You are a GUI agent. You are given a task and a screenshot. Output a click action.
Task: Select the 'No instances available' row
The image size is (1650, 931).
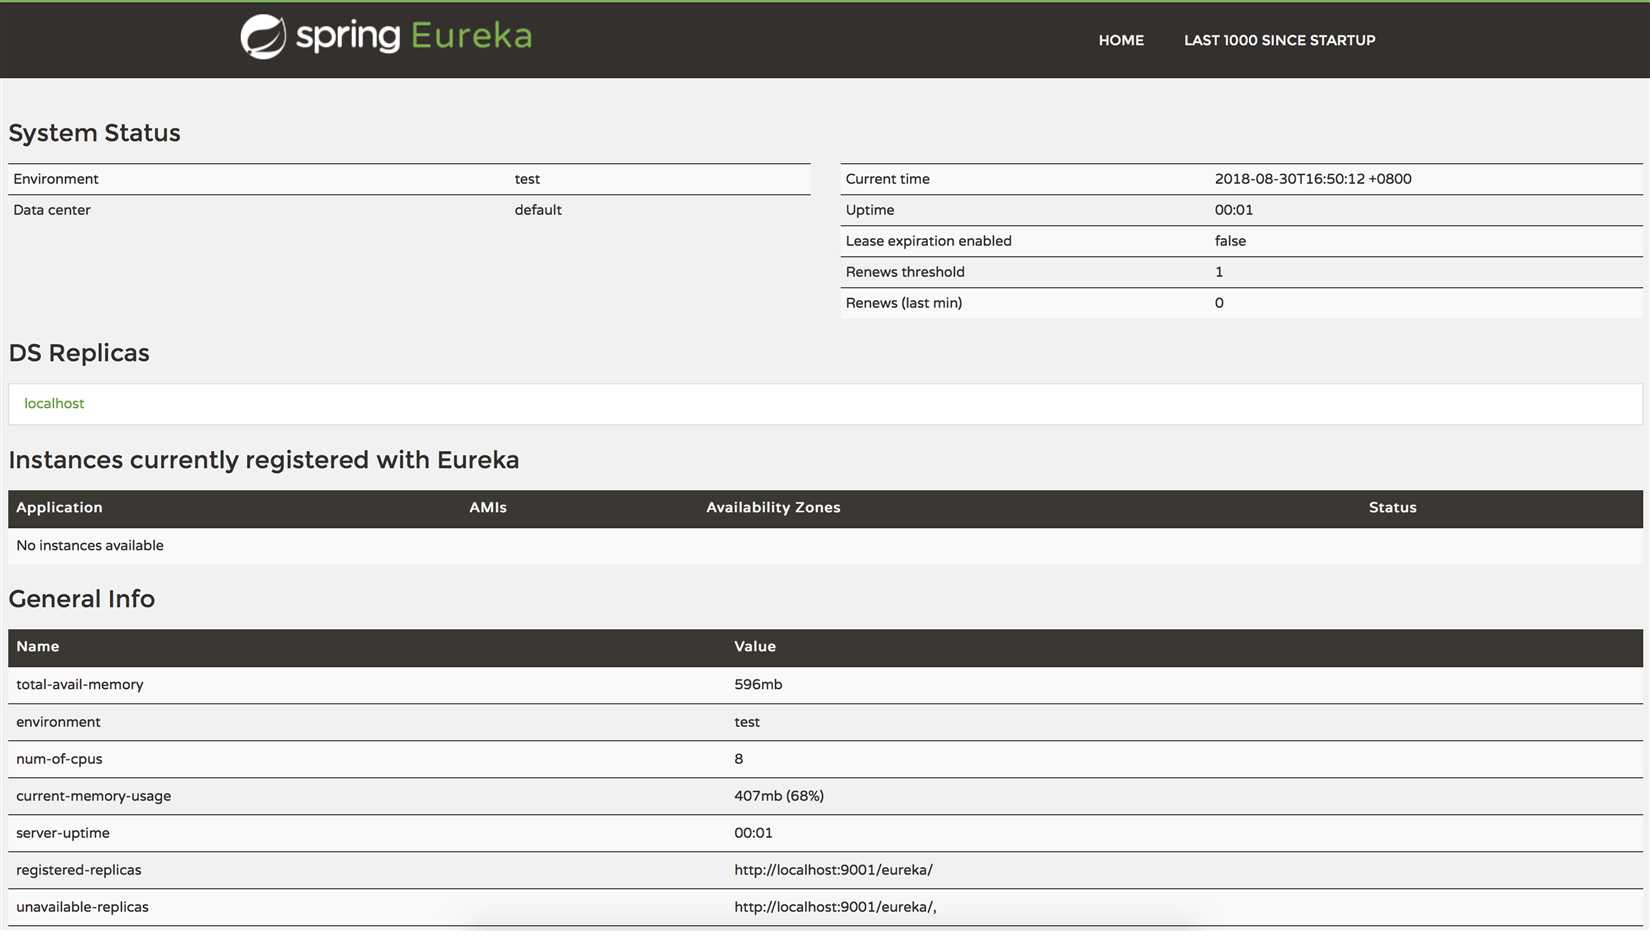click(825, 545)
